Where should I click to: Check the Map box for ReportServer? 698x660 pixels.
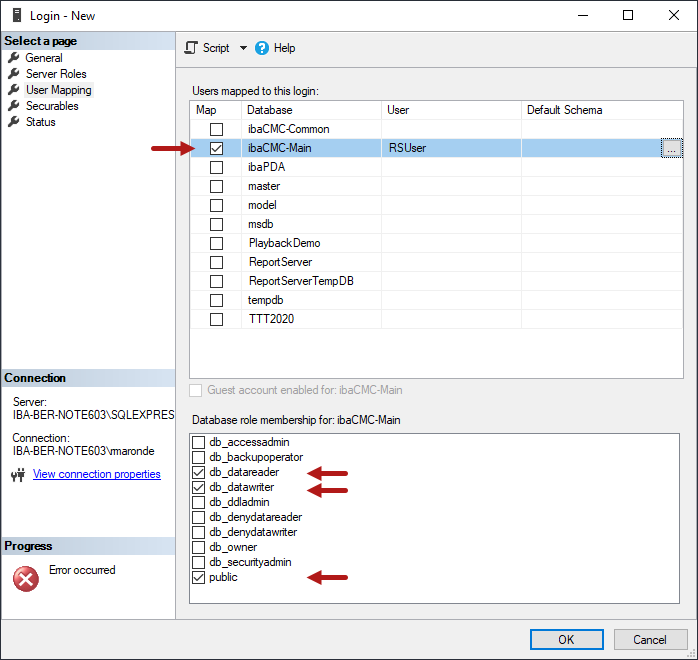point(216,263)
